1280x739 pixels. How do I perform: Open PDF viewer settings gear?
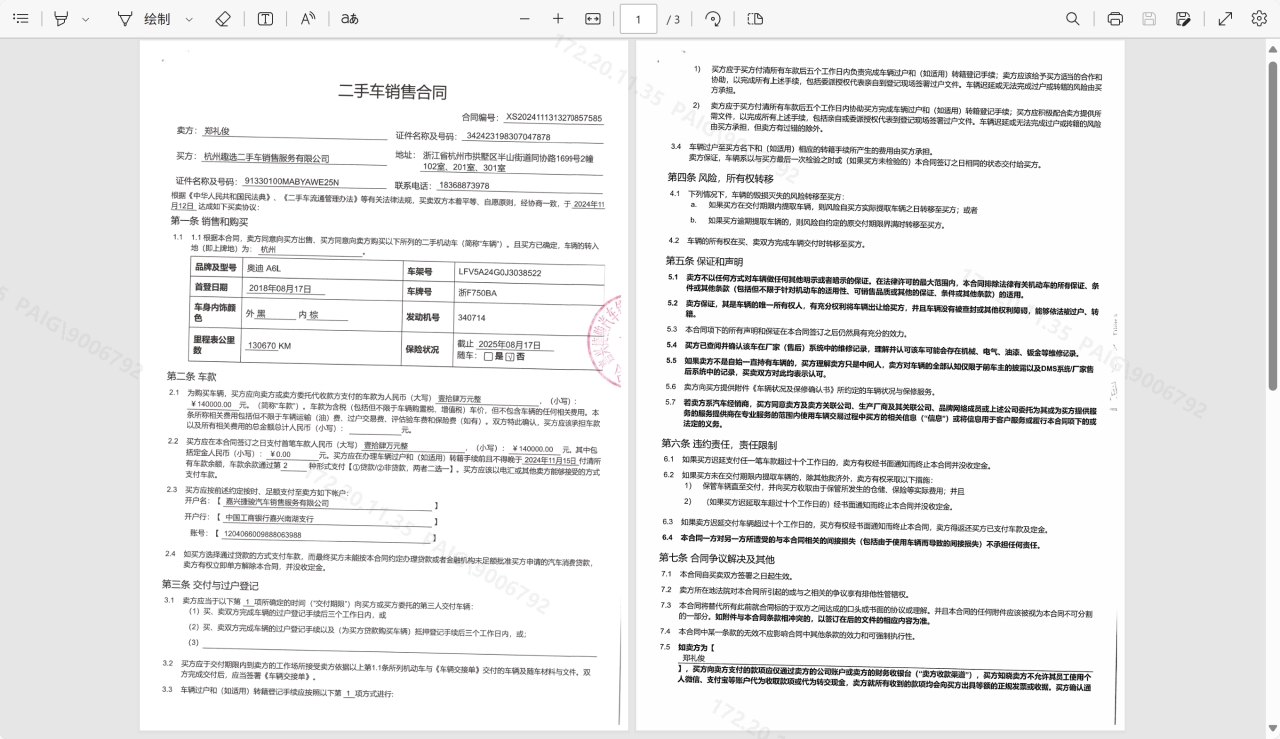click(1259, 19)
